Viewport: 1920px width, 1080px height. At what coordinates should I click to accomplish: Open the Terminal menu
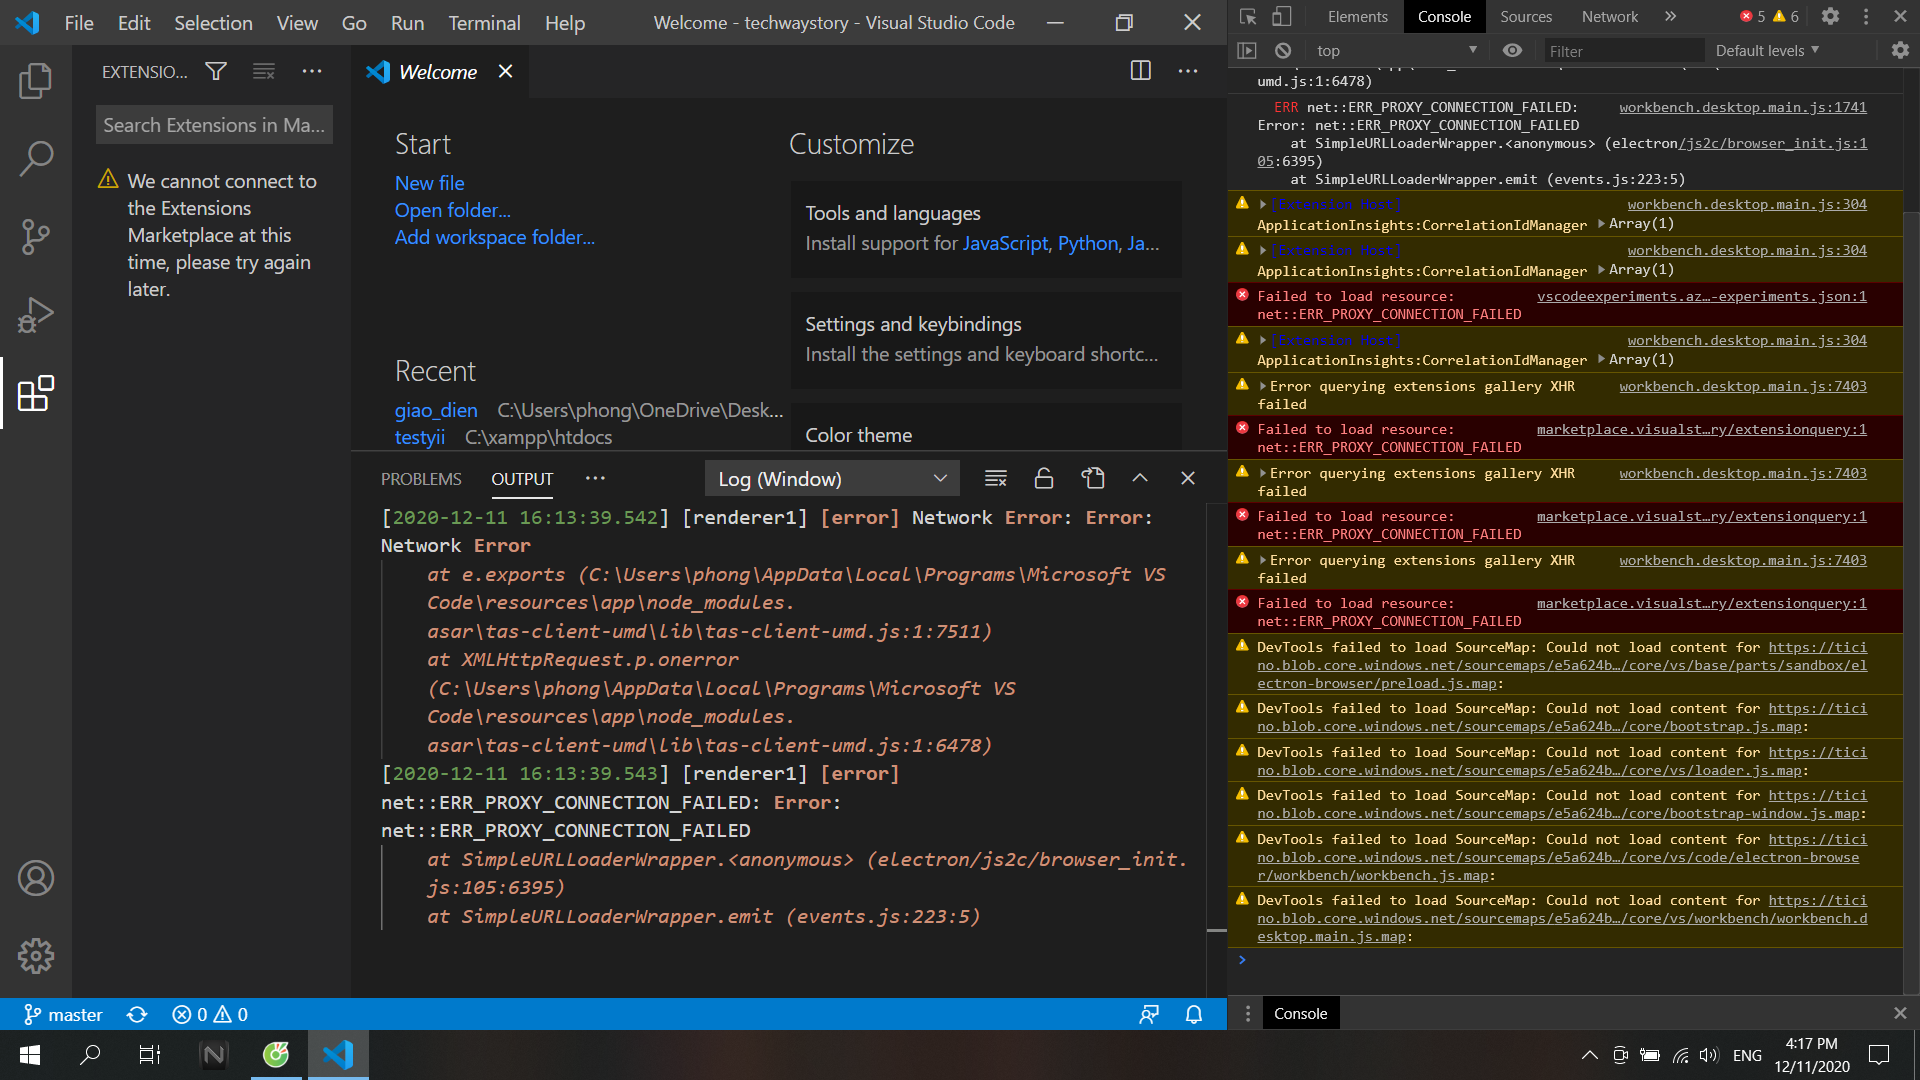484,22
